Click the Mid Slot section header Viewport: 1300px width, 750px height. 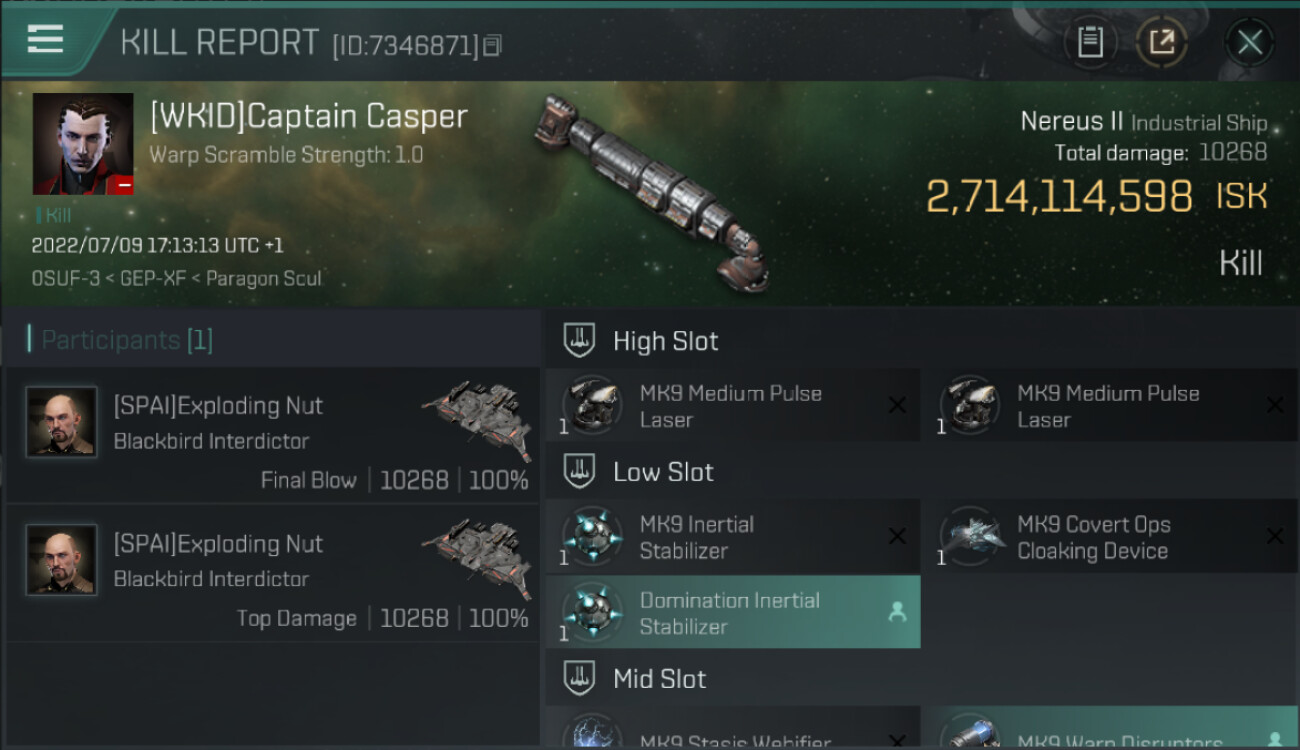pos(659,679)
